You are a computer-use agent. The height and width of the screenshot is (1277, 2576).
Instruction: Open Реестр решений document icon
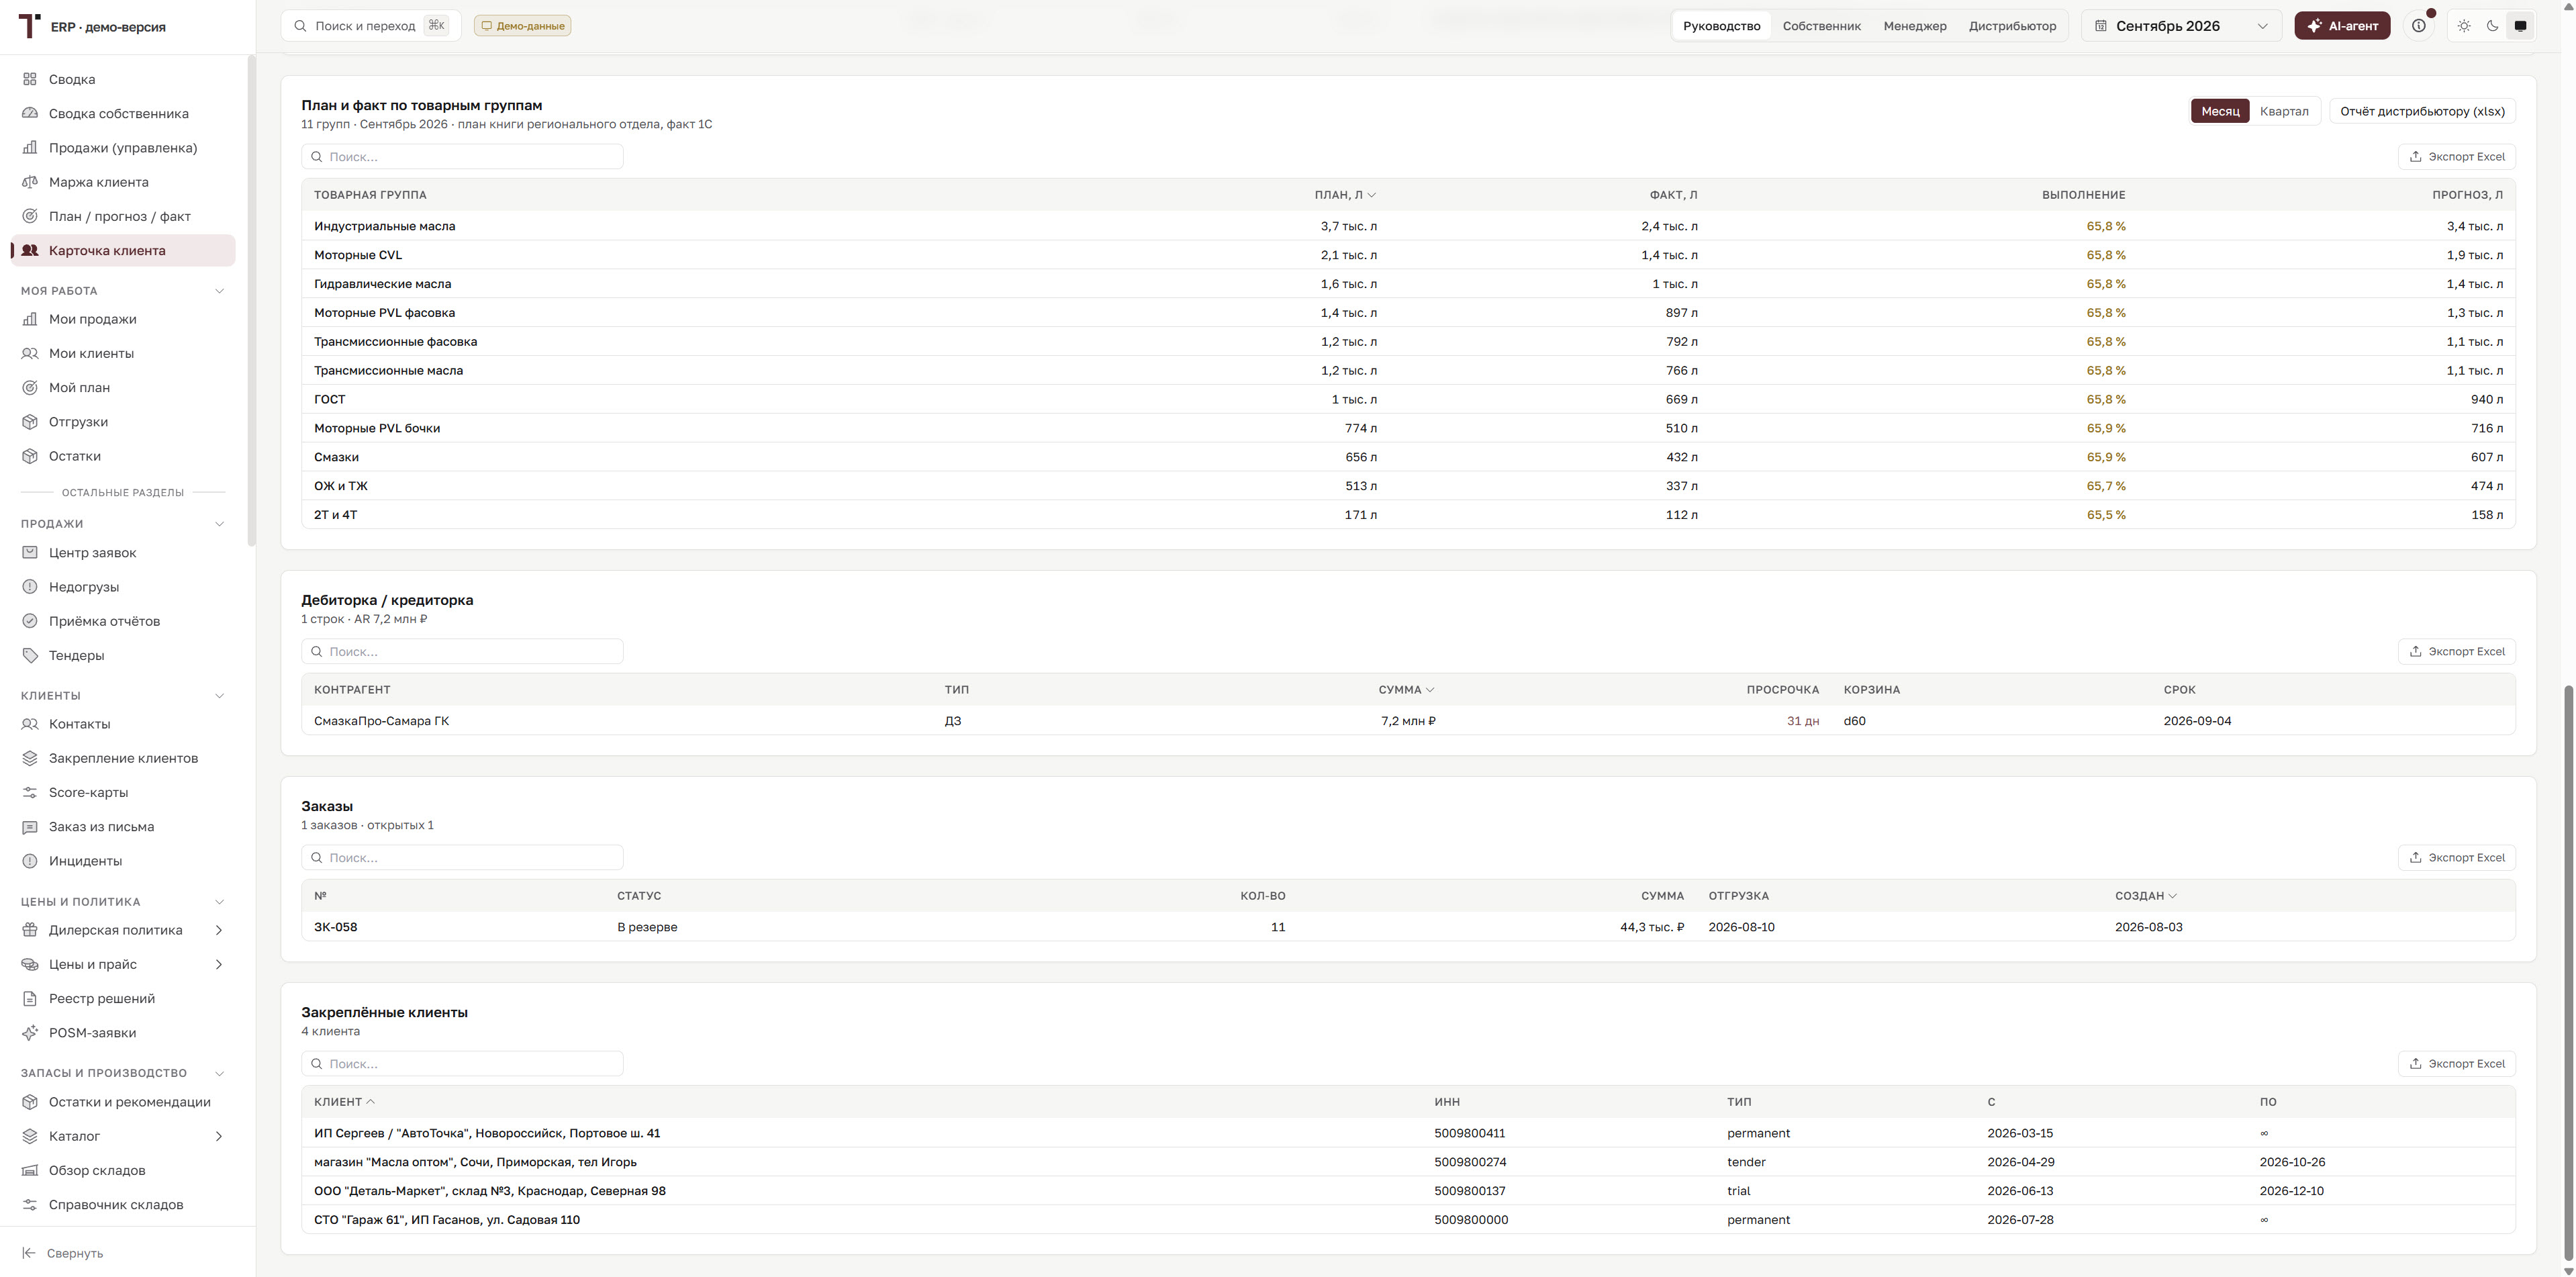(30, 999)
